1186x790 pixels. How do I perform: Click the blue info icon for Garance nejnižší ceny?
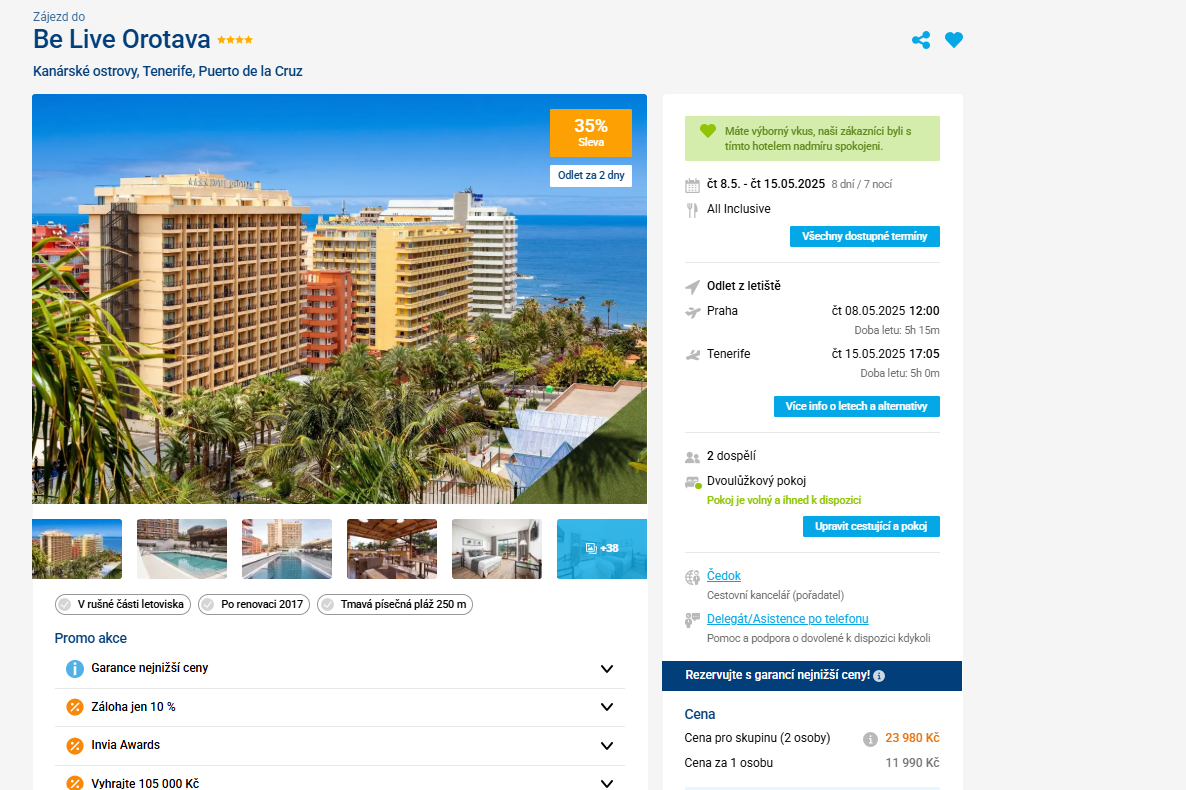(x=75, y=669)
